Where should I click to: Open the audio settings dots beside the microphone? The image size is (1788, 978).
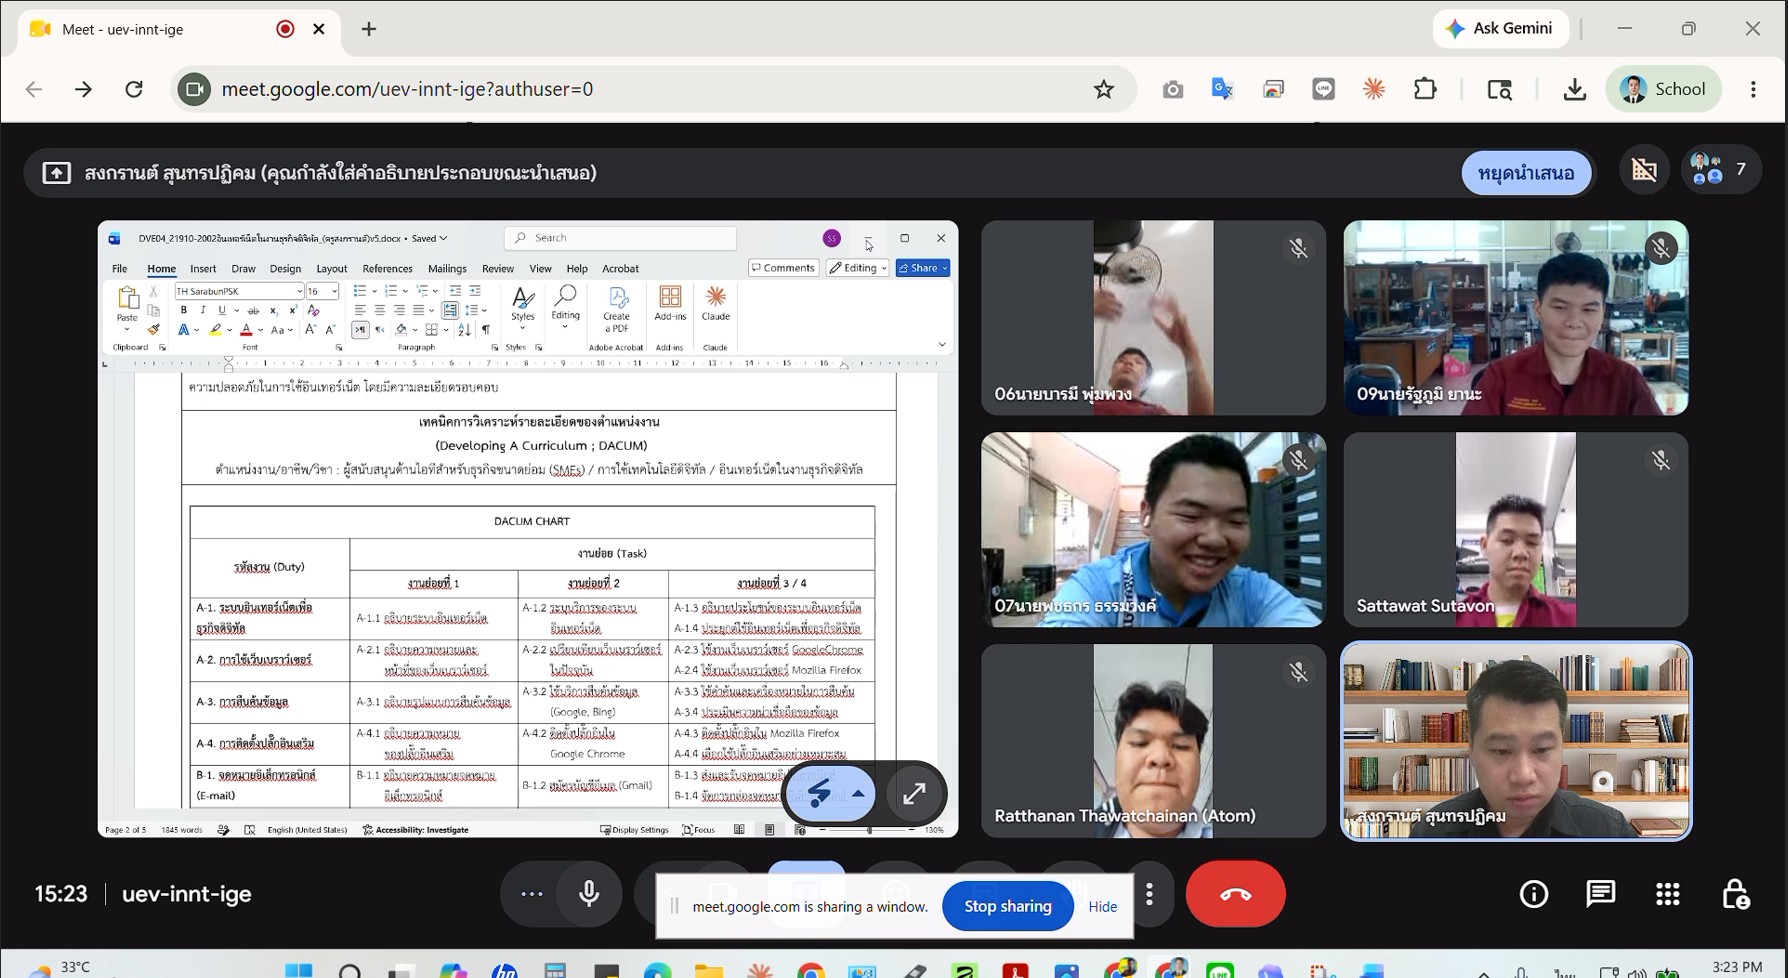[531, 894]
